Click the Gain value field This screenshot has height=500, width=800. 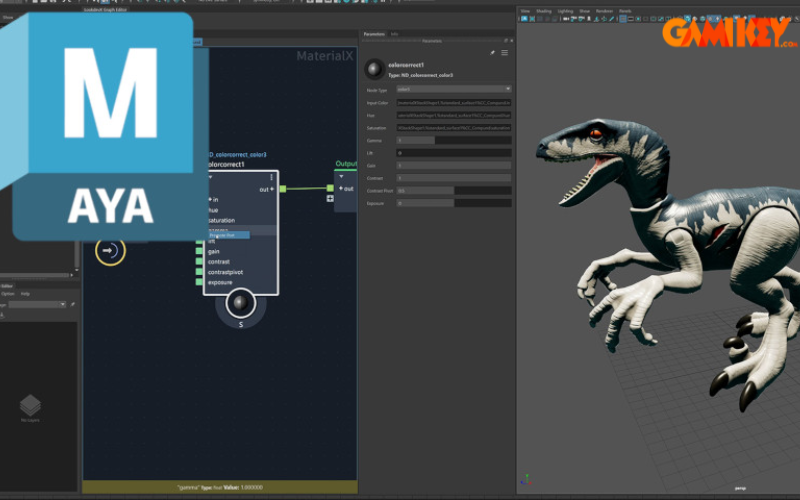coord(454,165)
